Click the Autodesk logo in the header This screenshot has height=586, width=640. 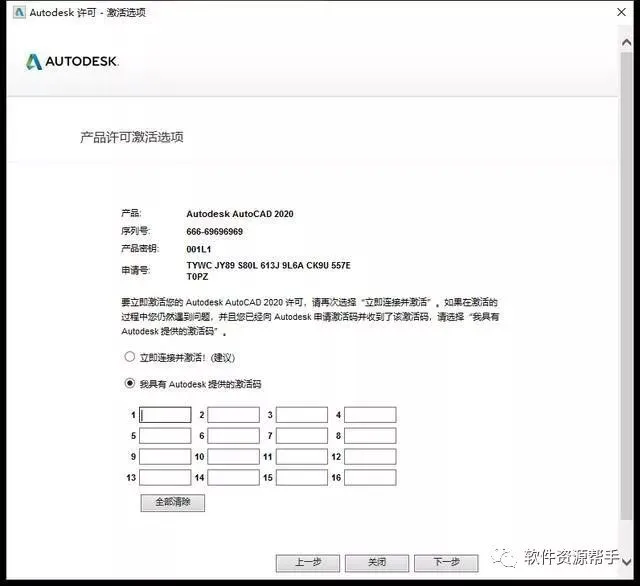click(72, 62)
